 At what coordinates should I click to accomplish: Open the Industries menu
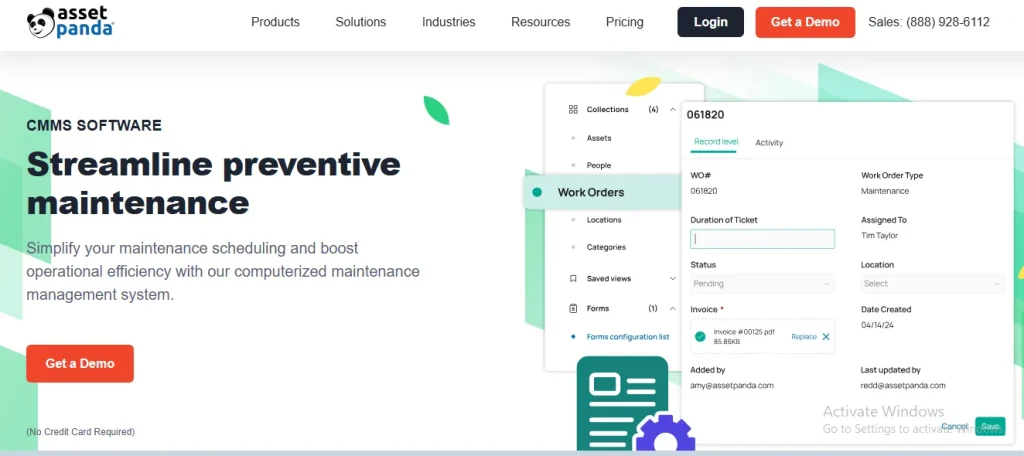(449, 22)
